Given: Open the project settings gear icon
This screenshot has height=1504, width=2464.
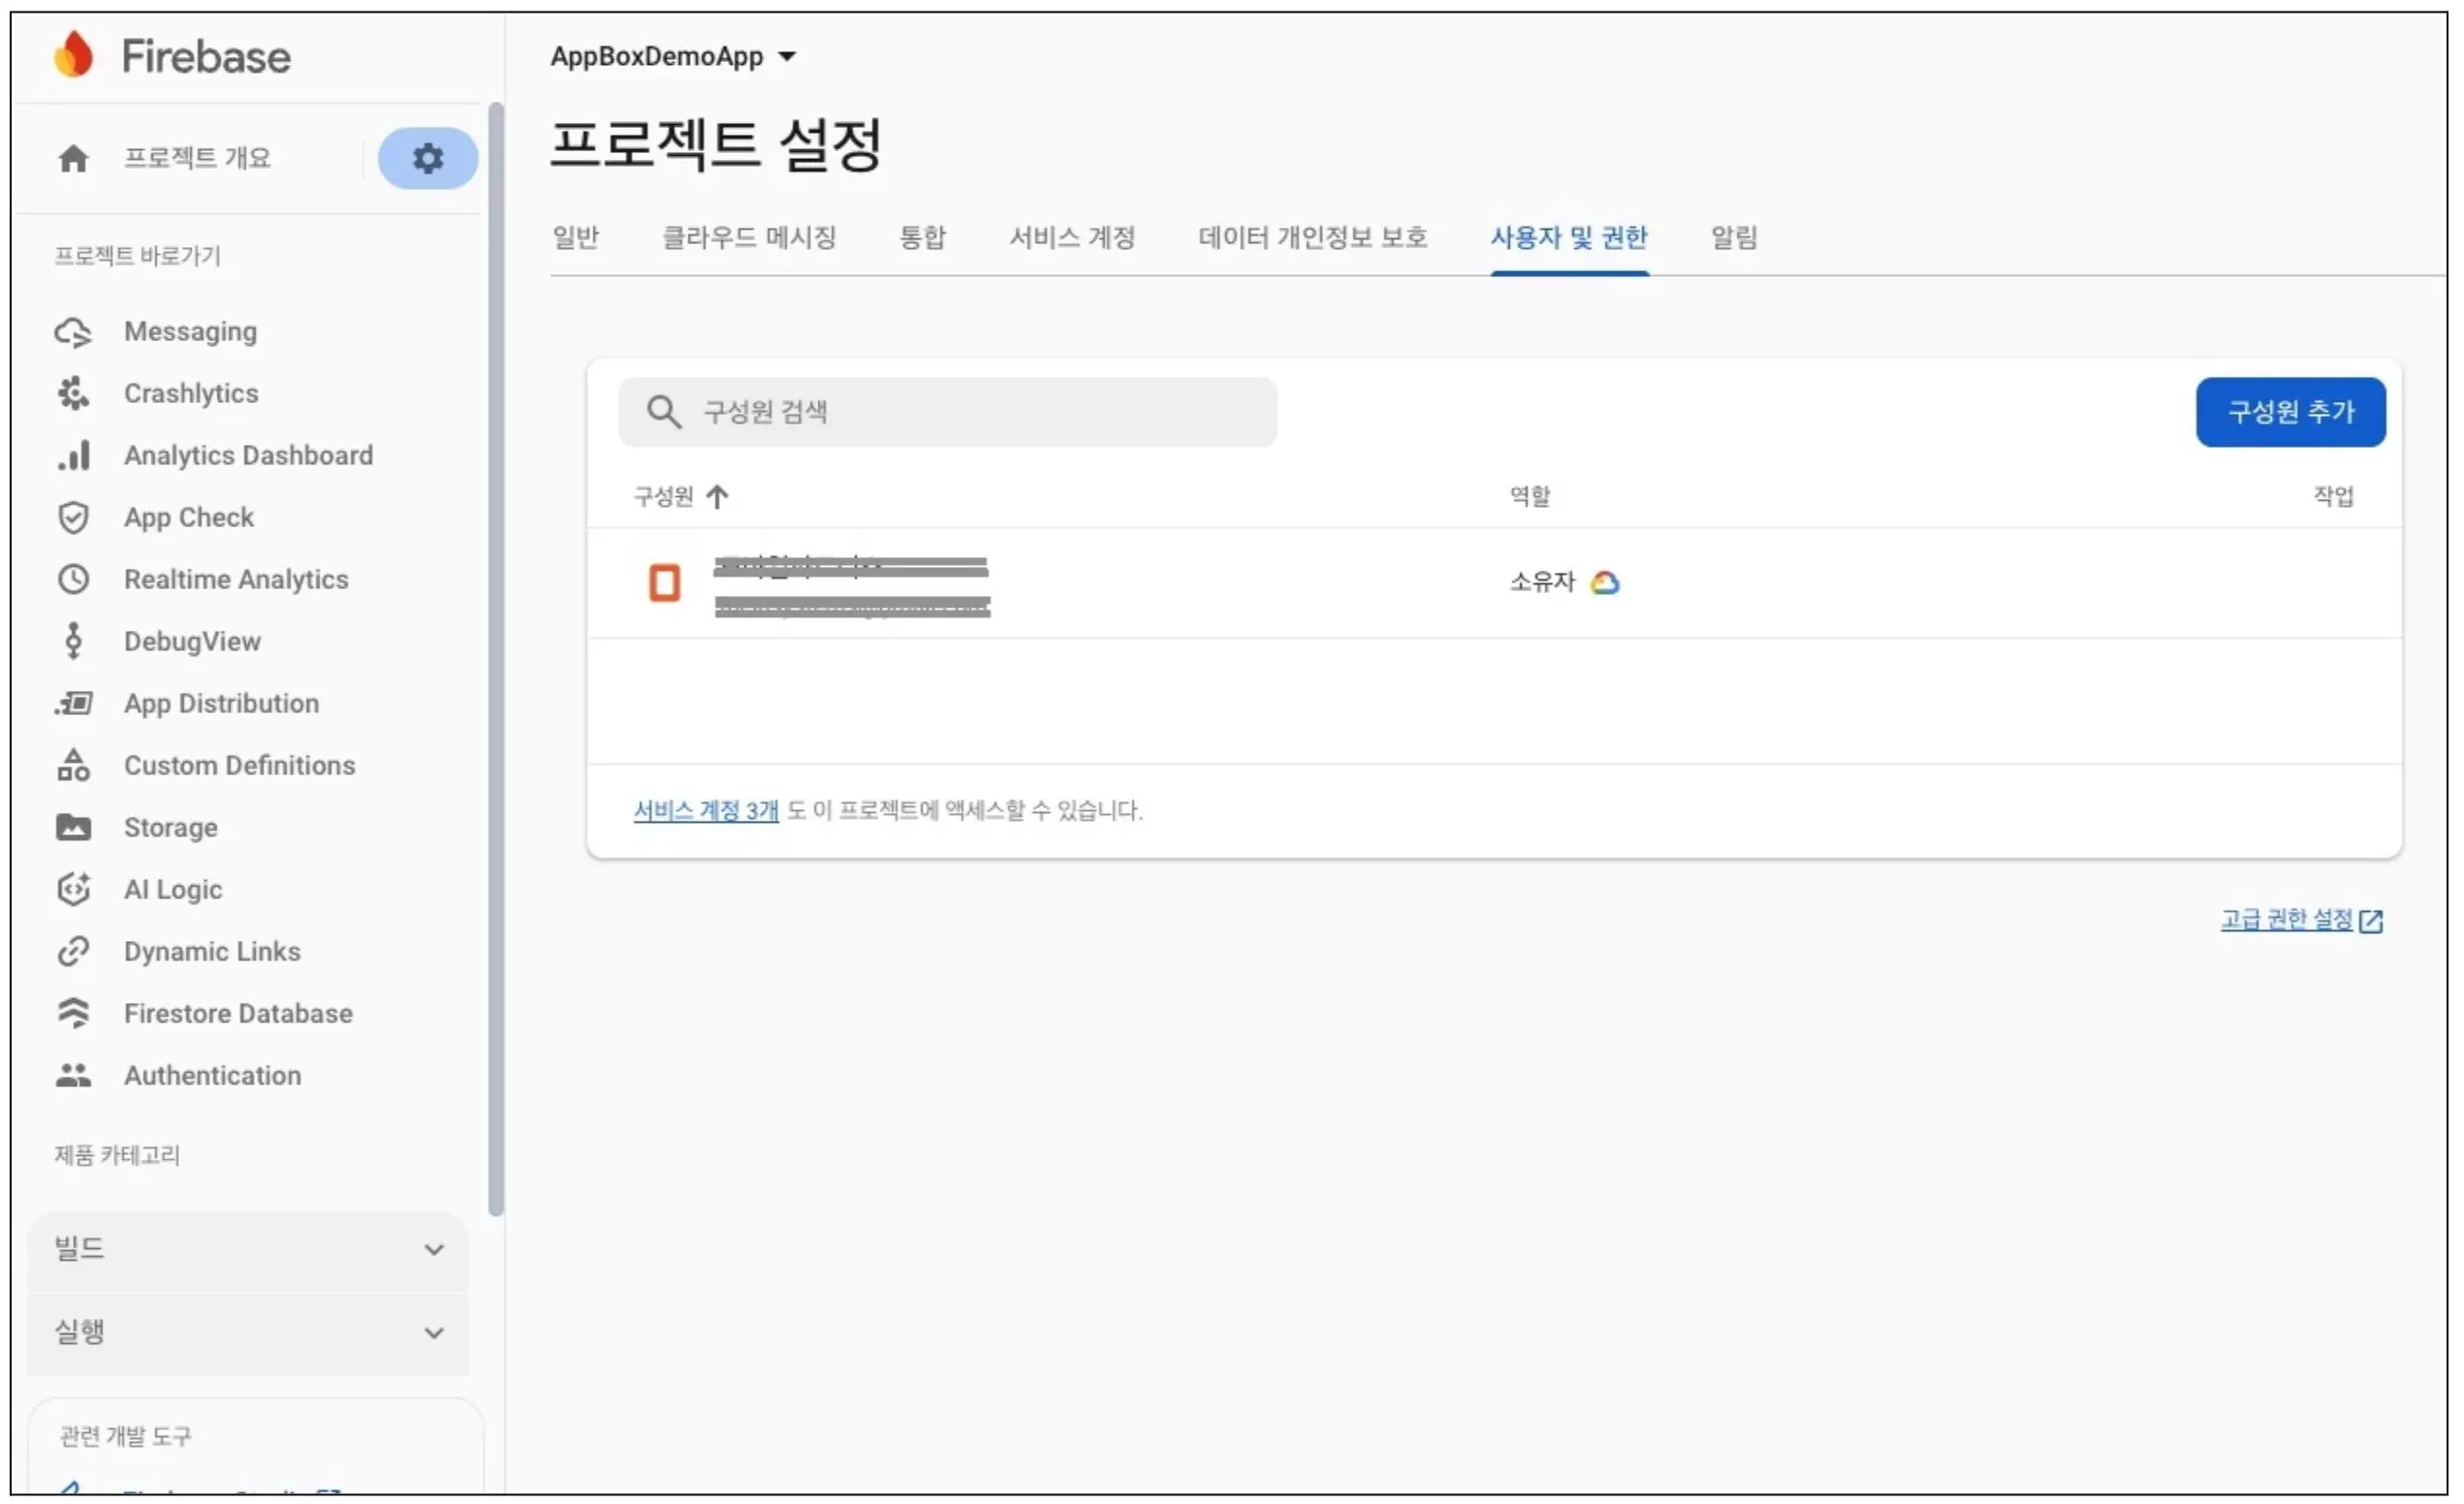Looking at the screenshot, I should coord(428,158).
